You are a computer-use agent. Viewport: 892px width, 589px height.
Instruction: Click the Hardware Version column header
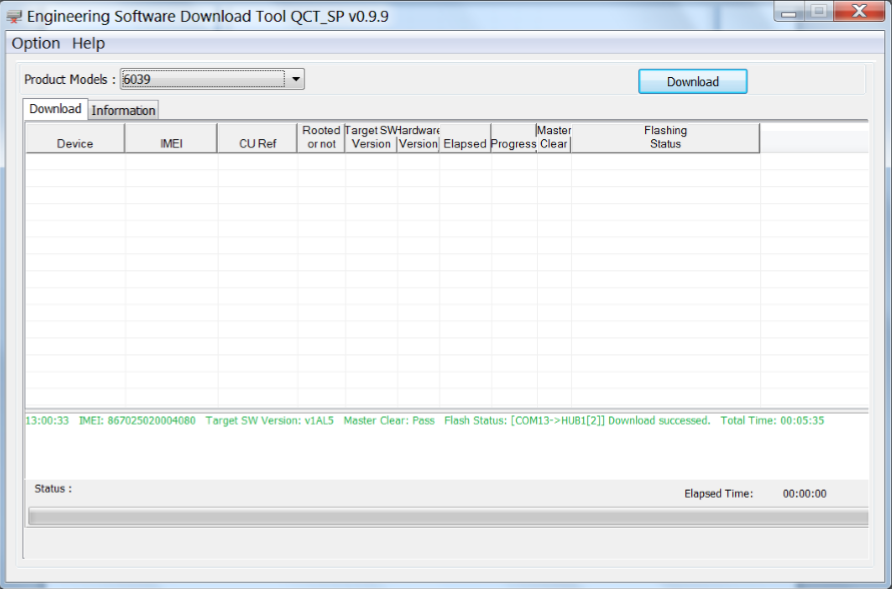click(418, 138)
